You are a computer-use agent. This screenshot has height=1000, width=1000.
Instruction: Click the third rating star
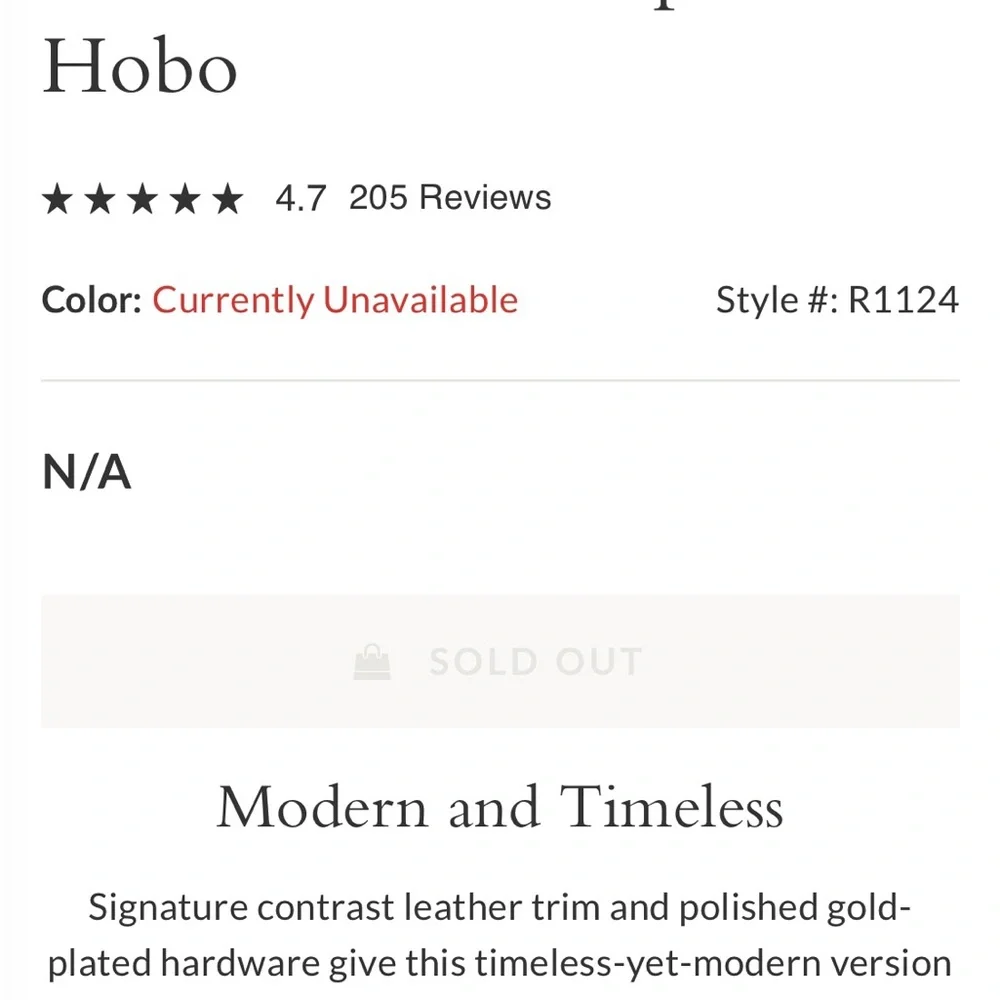143,199
